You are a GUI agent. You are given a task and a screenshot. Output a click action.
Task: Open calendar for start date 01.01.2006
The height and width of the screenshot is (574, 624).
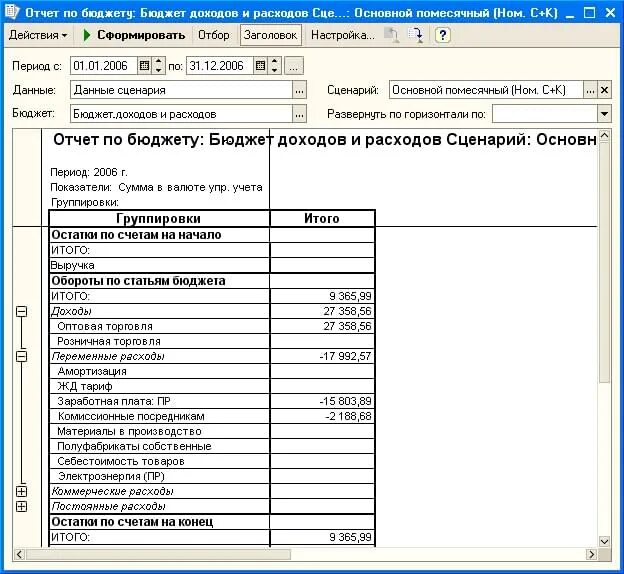144,66
